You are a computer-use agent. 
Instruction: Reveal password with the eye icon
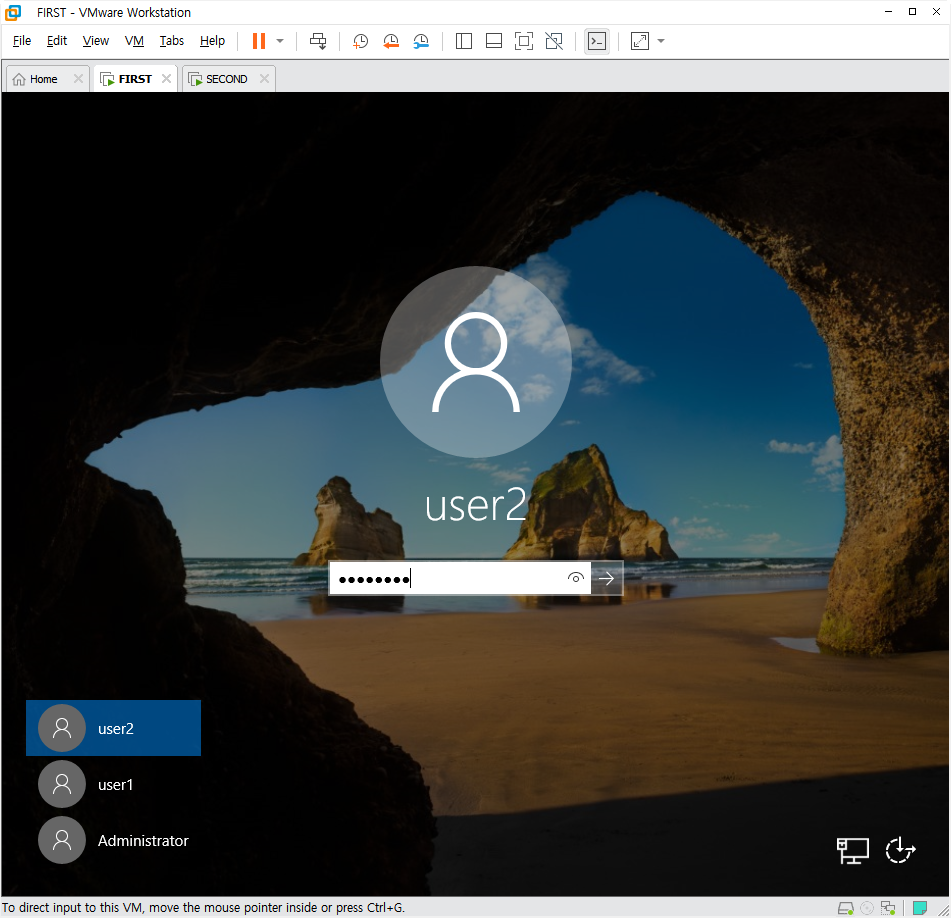pyautogui.click(x=576, y=578)
